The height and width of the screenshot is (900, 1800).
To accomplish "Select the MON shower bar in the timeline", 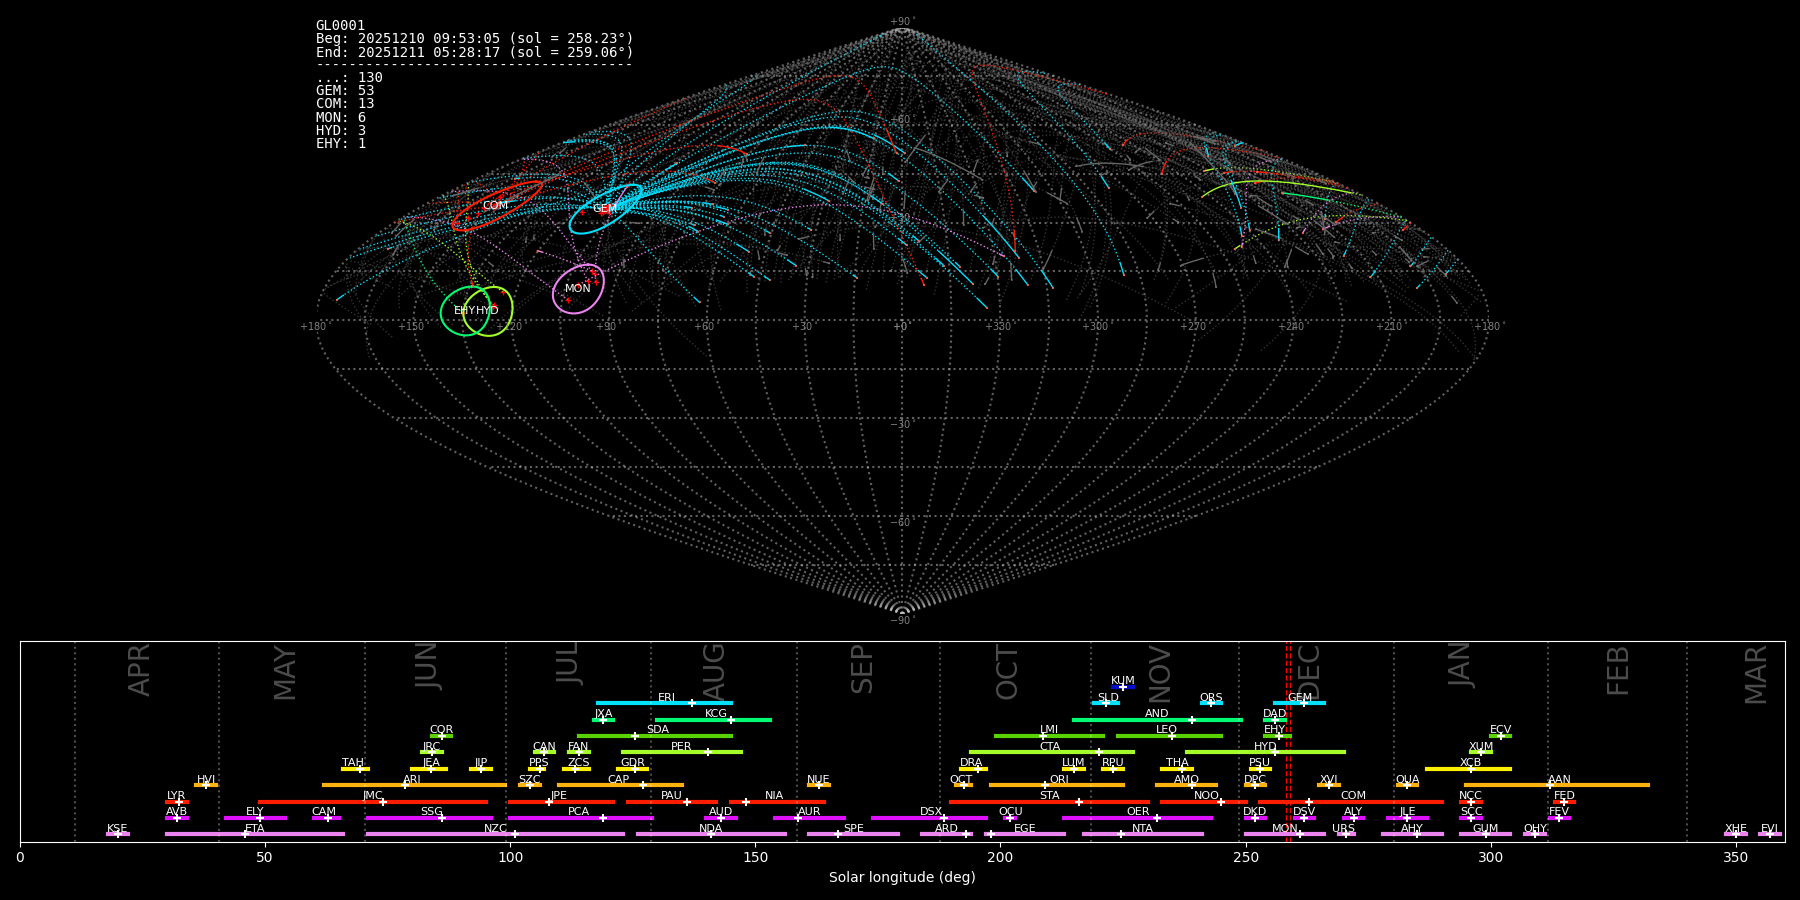I will (1285, 834).
